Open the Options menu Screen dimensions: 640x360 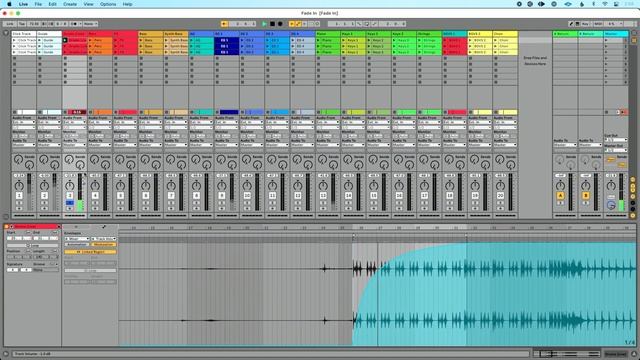[x=108, y=4]
